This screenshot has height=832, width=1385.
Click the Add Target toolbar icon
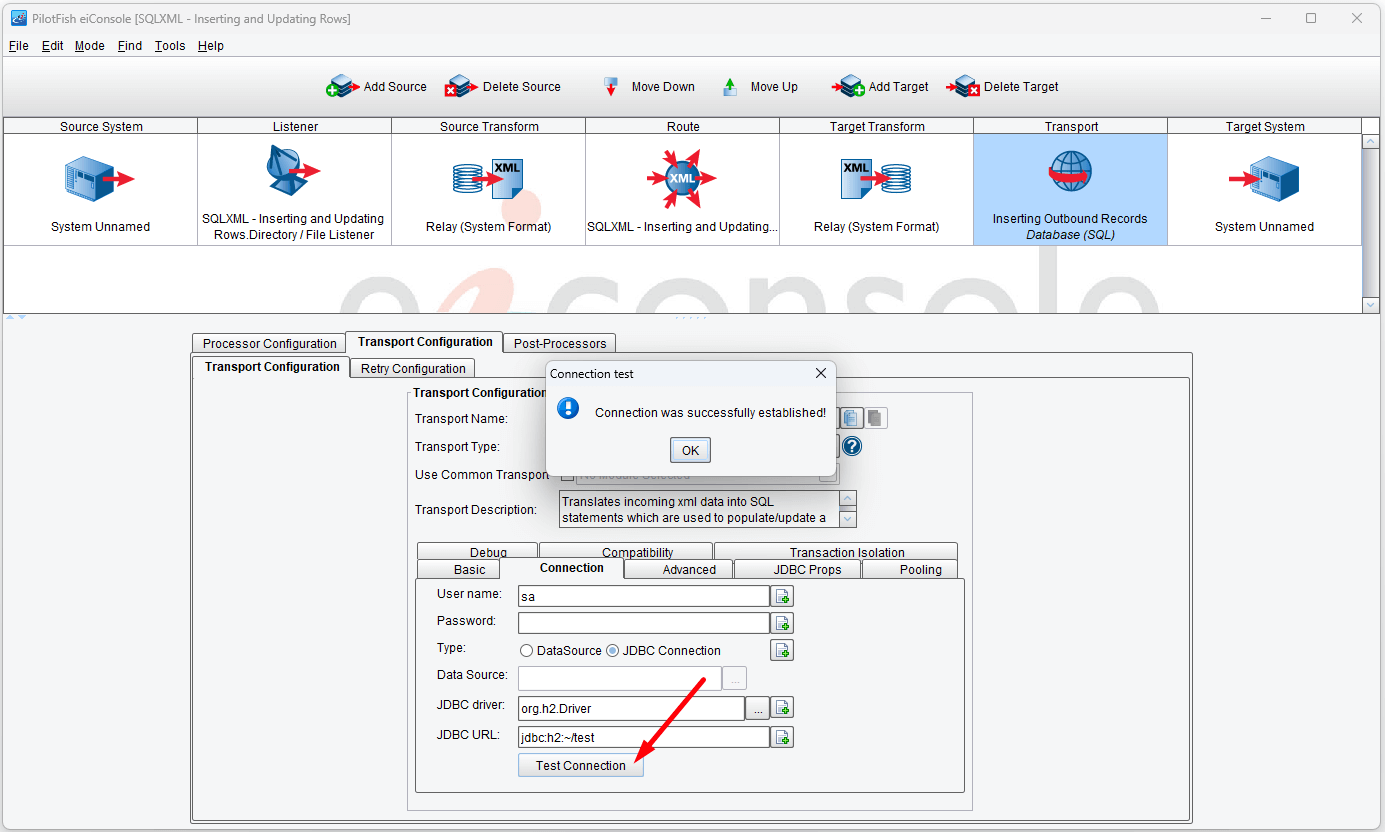pyautogui.click(x=848, y=87)
